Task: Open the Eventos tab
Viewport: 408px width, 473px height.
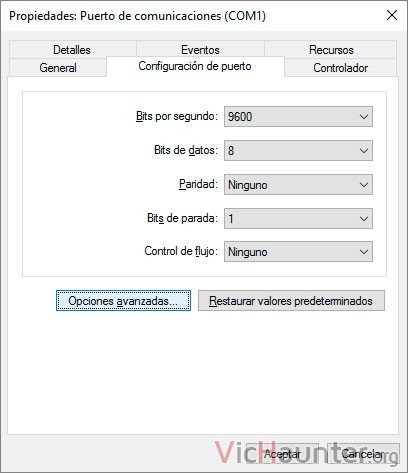Action: [x=200, y=50]
